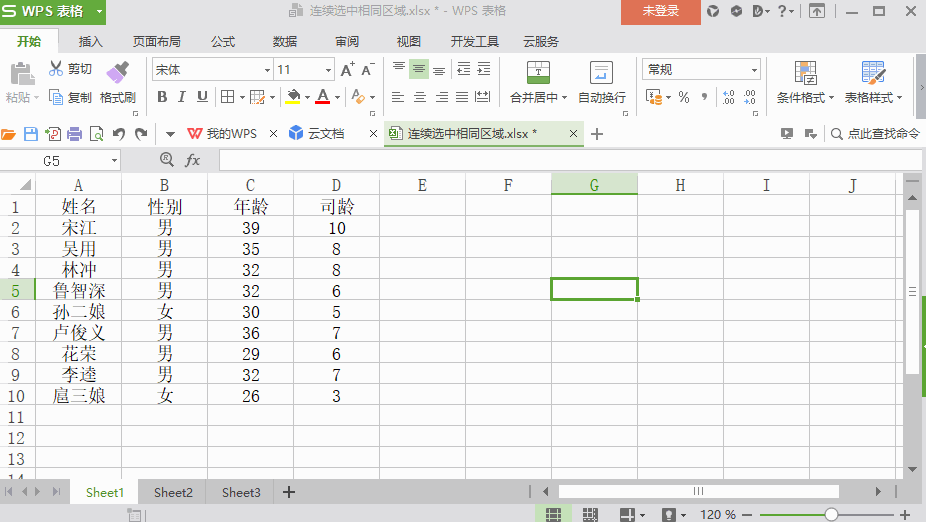Click the Cut scissors icon
This screenshot has height=522, width=926.
click(x=56, y=68)
